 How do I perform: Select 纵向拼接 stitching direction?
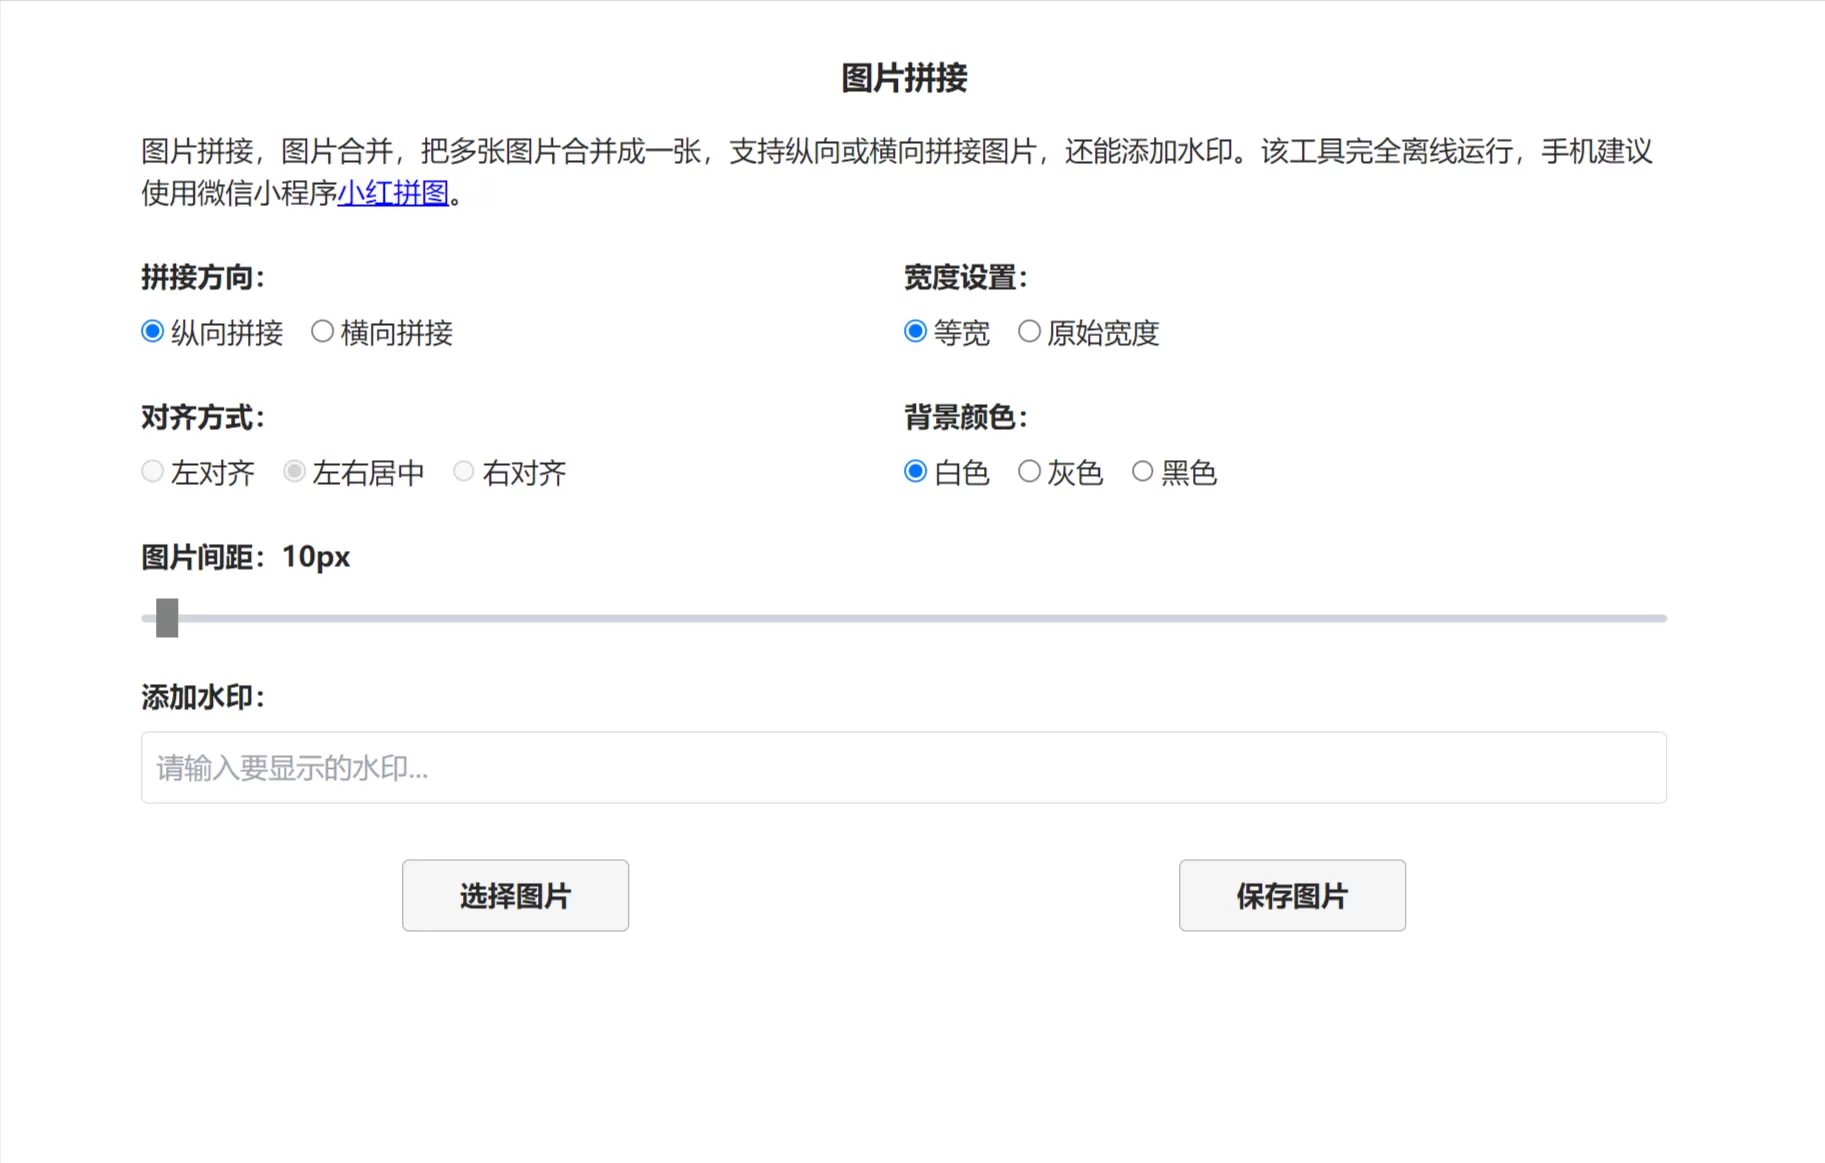coord(152,331)
